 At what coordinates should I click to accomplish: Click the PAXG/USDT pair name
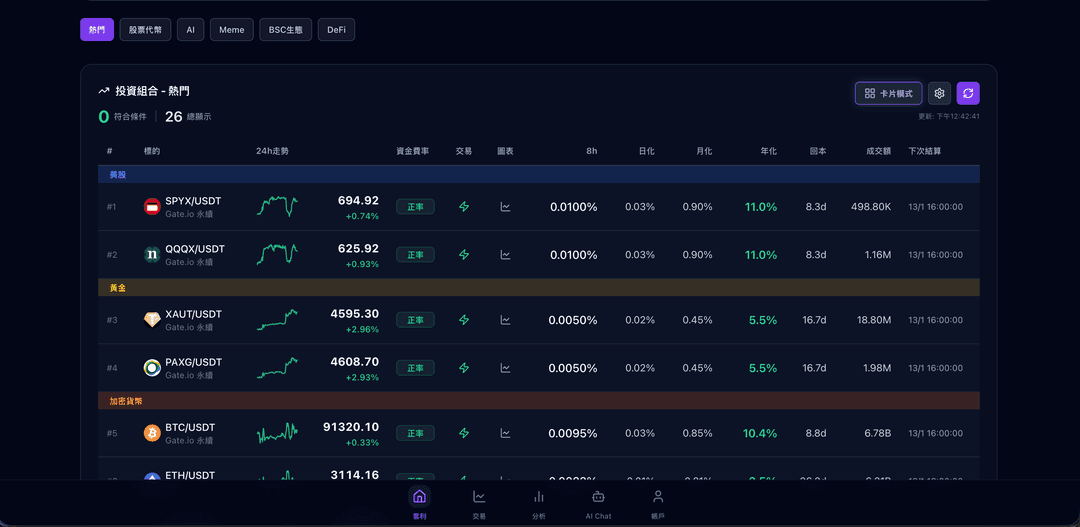coord(193,362)
